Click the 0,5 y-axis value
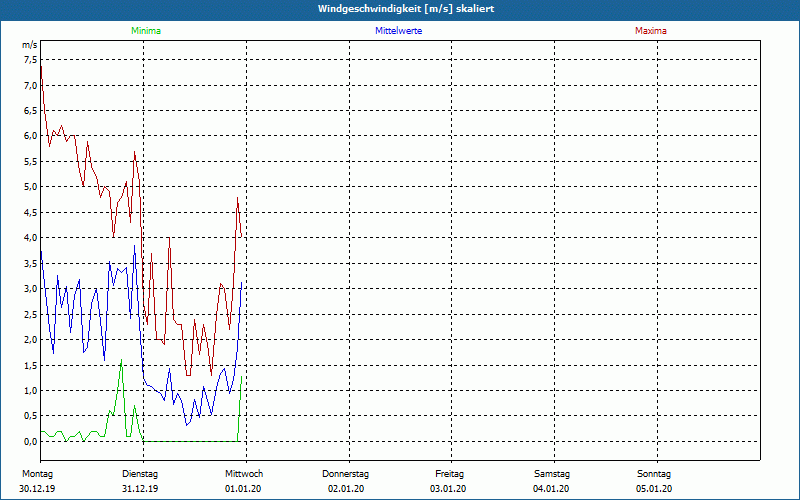This screenshot has height=500, width=800. pyautogui.click(x=31, y=416)
